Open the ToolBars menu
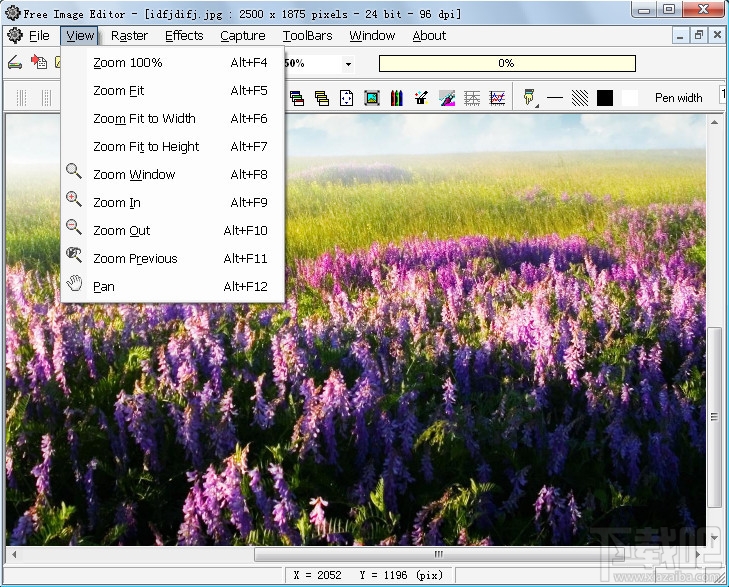Viewport: 729px width, 587px height. point(307,36)
